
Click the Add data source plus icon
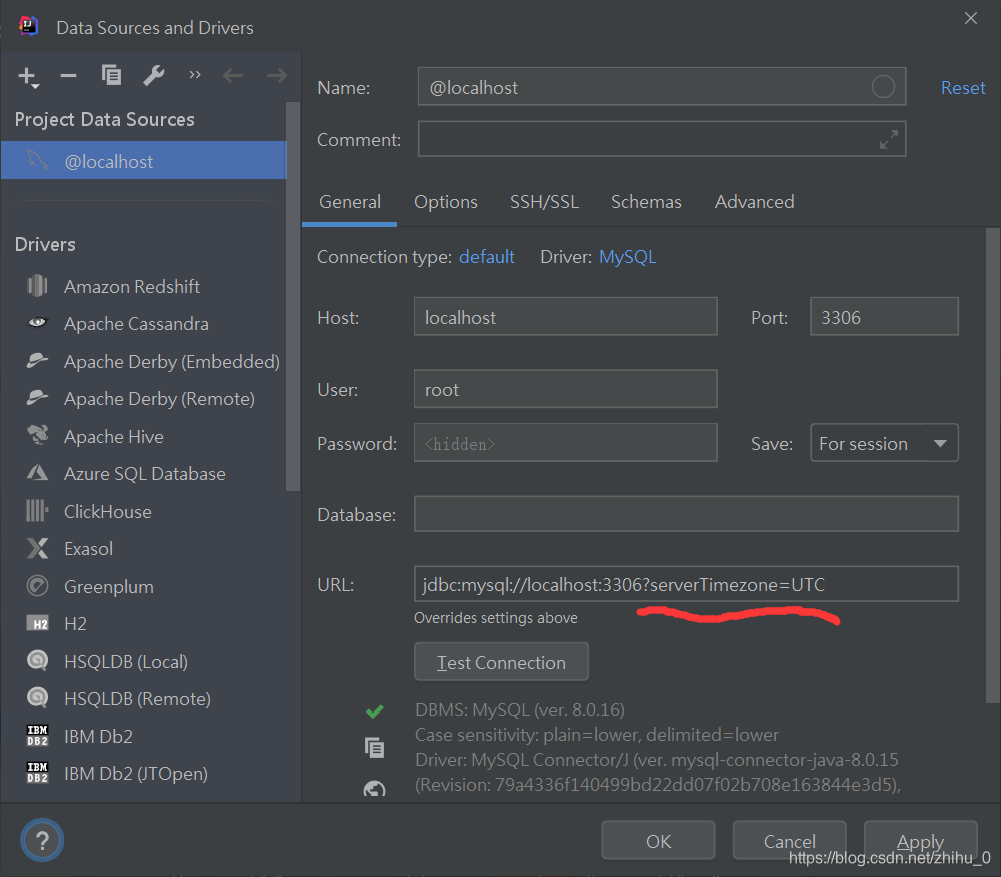pyautogui.click(x=29, y=77)
